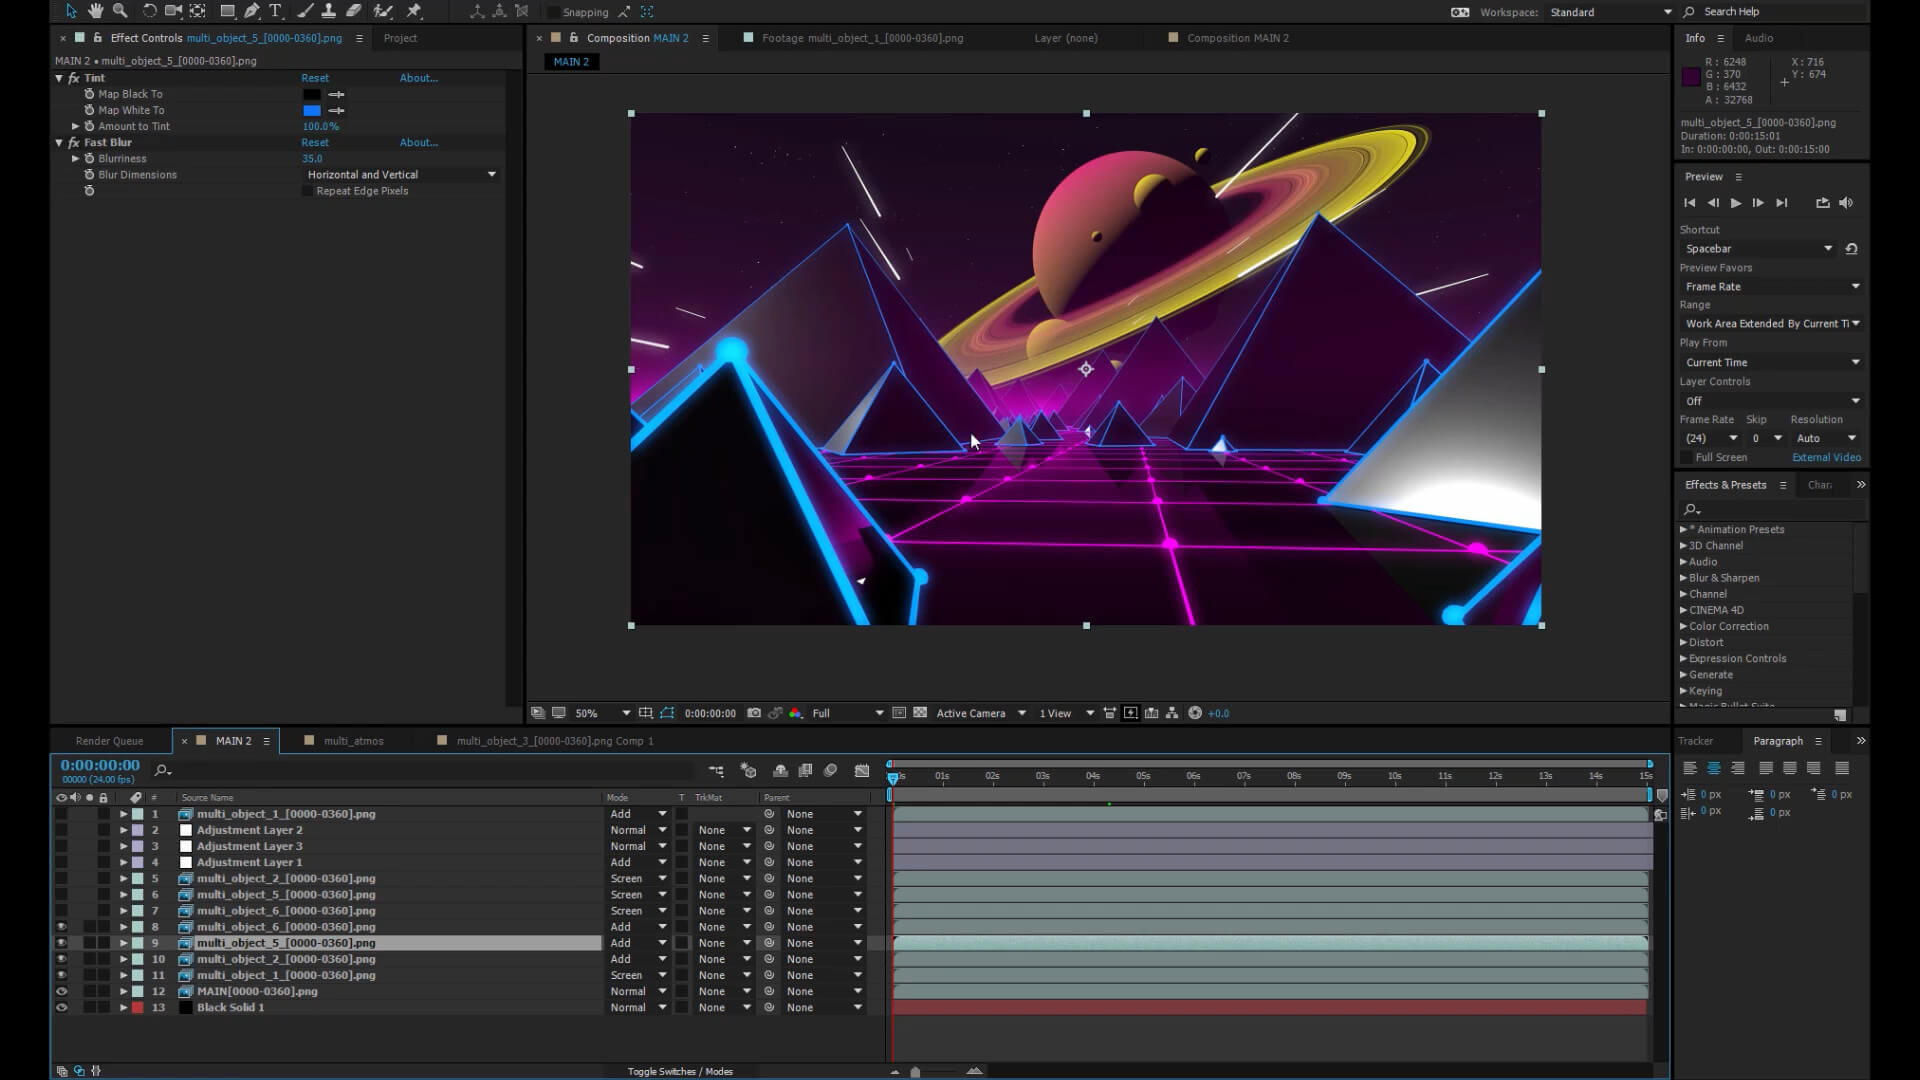The height and width of the screenshot is (1080, 1920).
Task: Select the Horizontal Type tool
Action: [x=275, y=11]
